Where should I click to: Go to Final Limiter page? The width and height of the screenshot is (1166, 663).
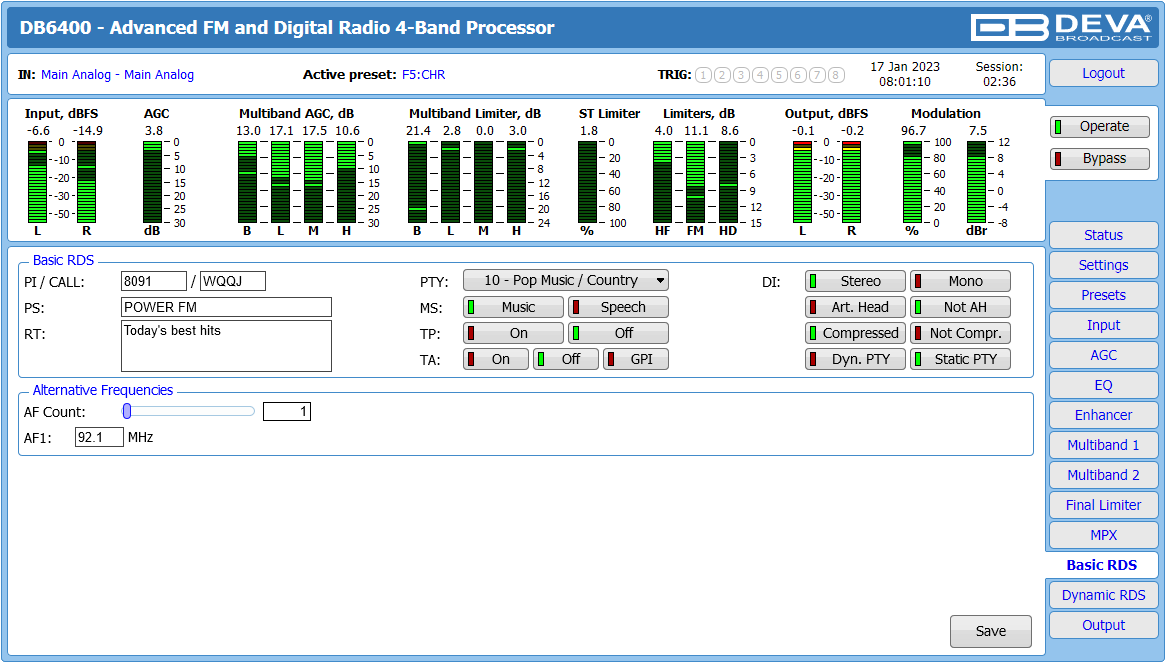(1104, 505)
